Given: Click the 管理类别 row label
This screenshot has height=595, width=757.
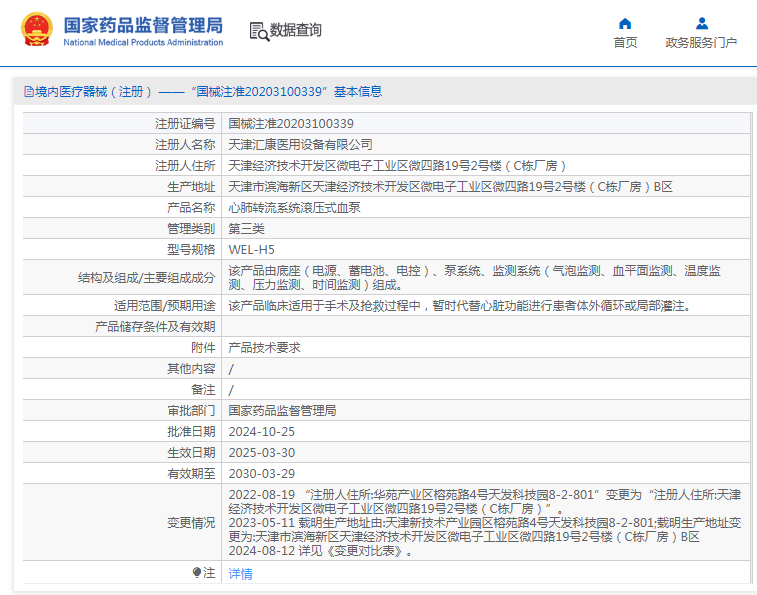Looking at the screenshot, I should point(191,228).
